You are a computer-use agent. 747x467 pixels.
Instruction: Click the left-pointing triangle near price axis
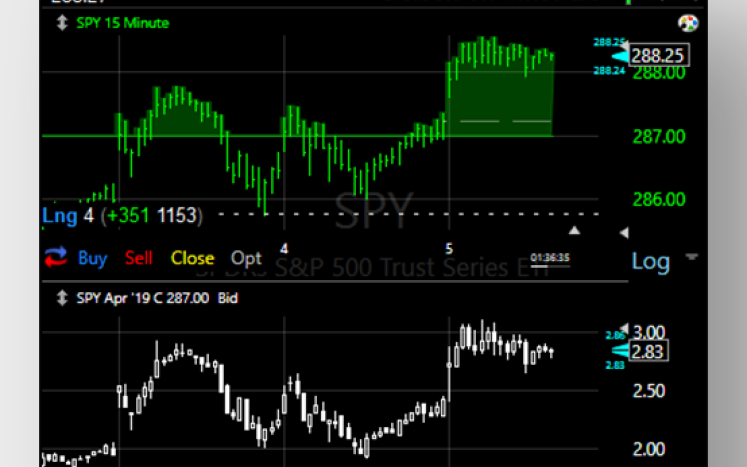tap(624, 233)
